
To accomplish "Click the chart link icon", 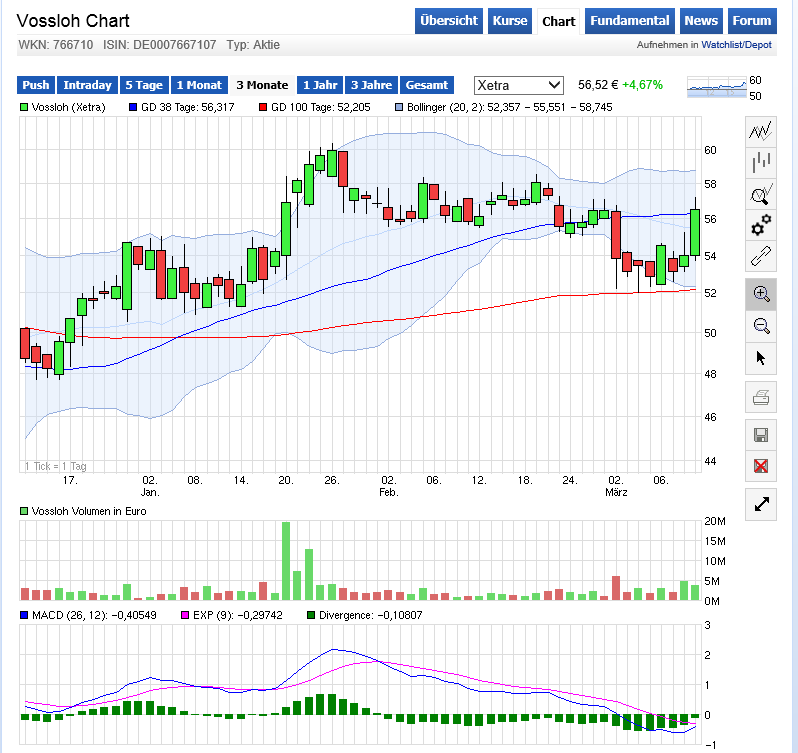I will (761, 256).
